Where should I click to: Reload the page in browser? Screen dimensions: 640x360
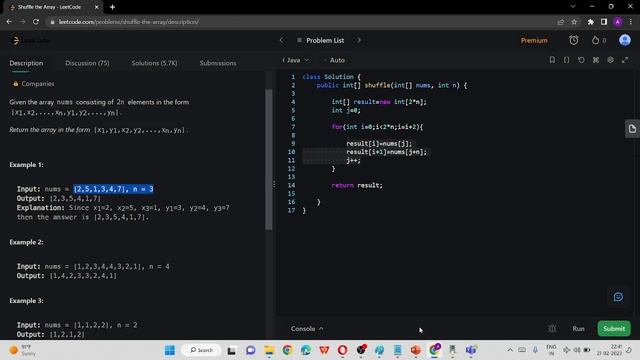[x=36, y=22]
